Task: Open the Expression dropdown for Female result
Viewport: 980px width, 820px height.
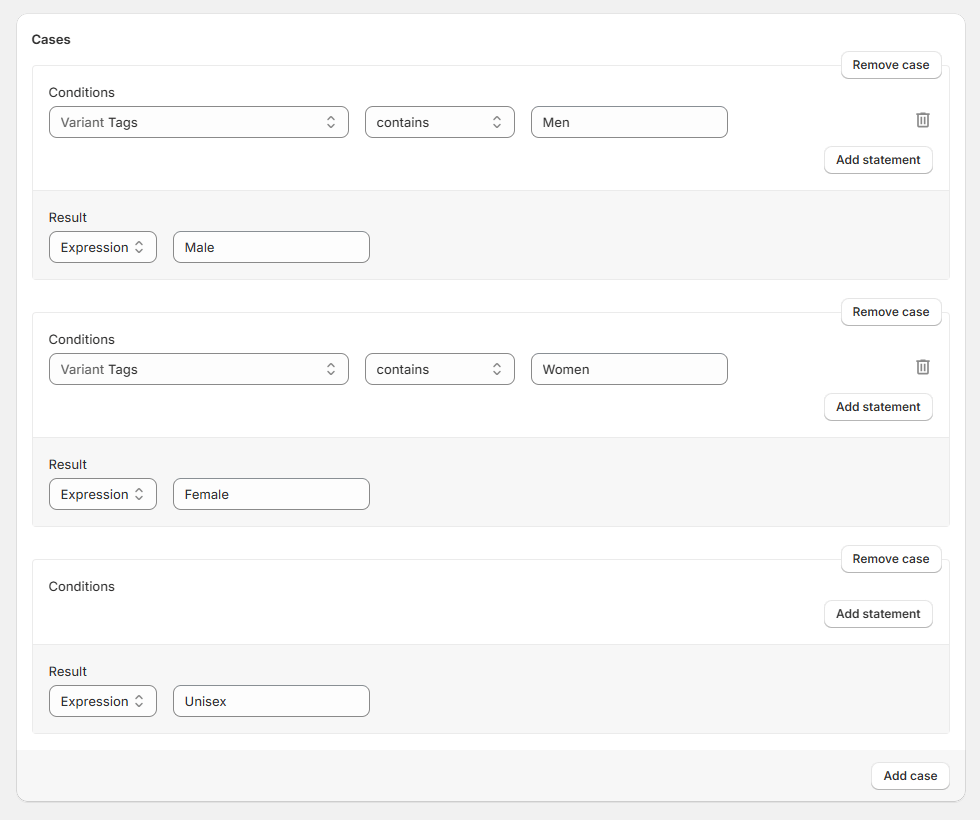Action: (x=102, y=493)
